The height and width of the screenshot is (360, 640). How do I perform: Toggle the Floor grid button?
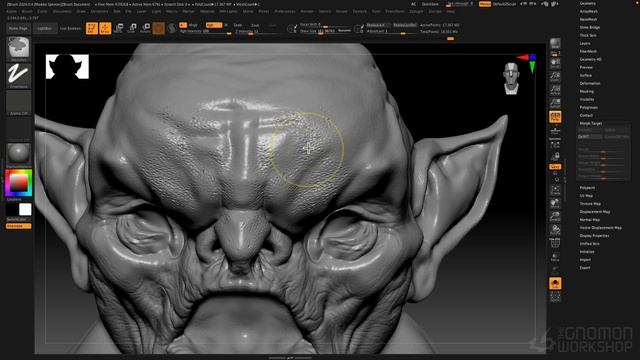[555, 131]
